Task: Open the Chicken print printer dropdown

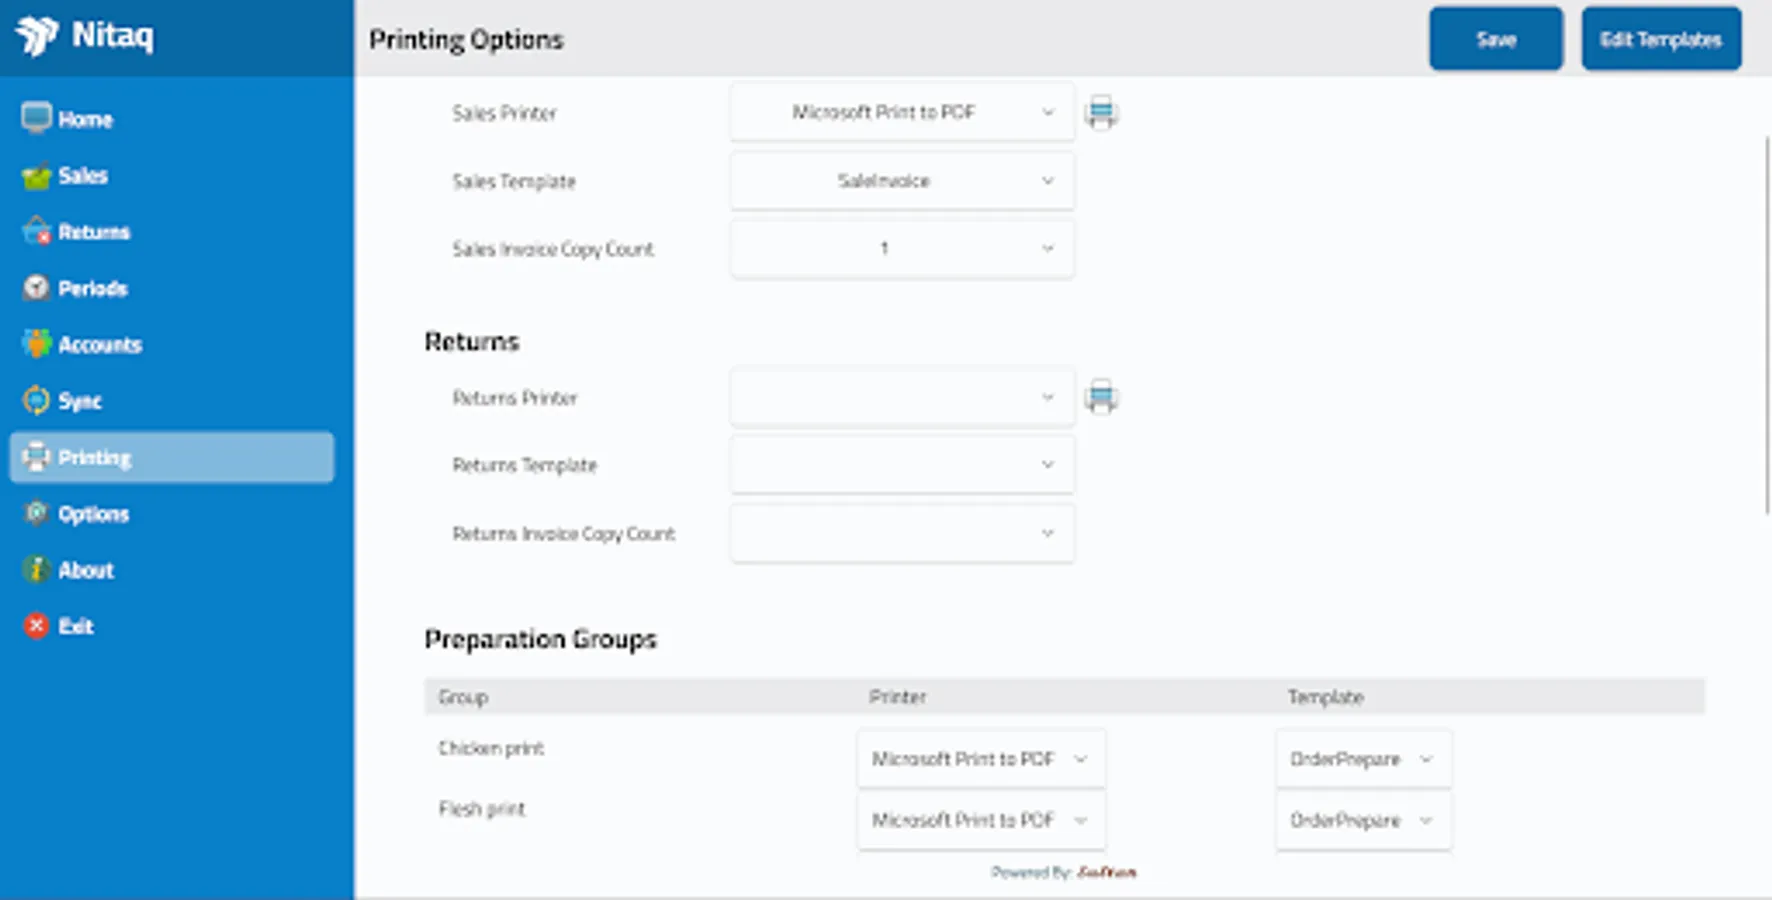Action: click(x=980, y=758)
